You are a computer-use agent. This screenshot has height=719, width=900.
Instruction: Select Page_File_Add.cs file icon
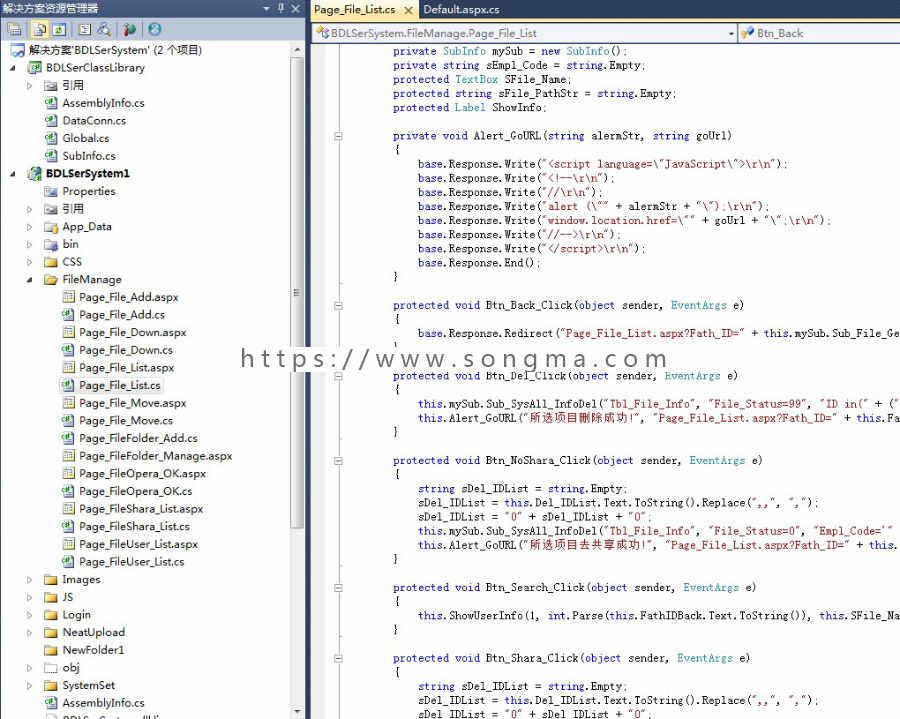click(x=68, y=314)
